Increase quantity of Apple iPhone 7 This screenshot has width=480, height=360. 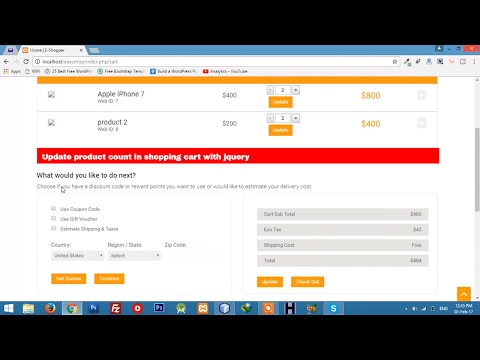pyautogui.click(x=295, y=90)
